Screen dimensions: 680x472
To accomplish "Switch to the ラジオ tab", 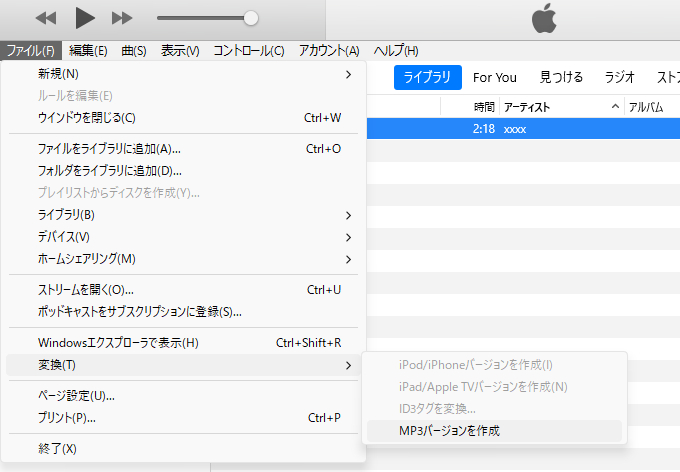I will point(620,78).
